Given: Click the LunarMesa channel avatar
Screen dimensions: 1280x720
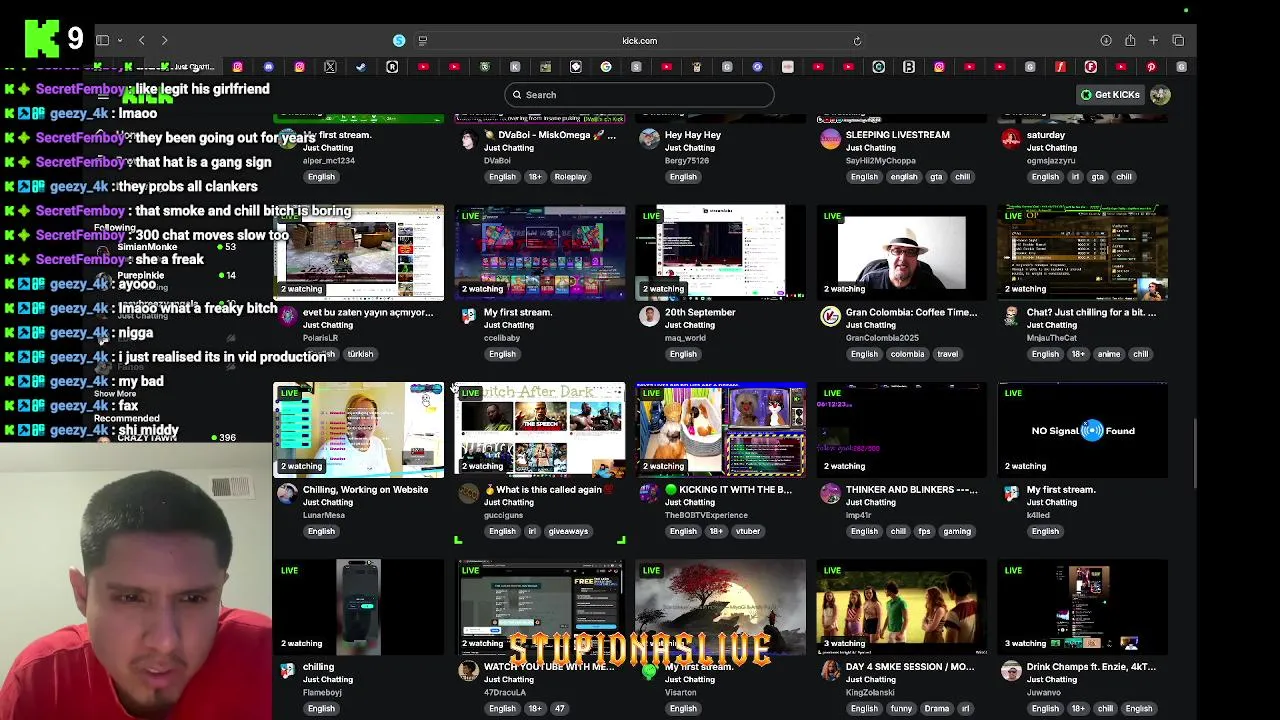Looking at the screenshot, I should coord(287,493).
